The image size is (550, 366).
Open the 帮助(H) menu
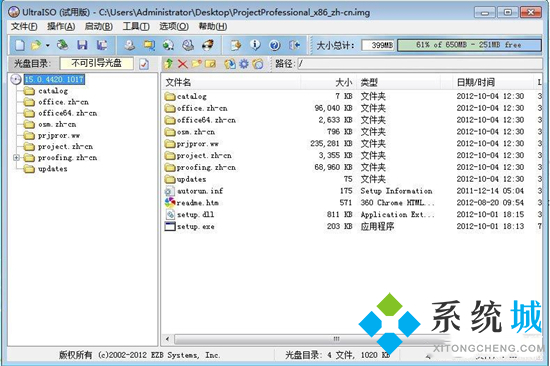(x=213, y=27)
